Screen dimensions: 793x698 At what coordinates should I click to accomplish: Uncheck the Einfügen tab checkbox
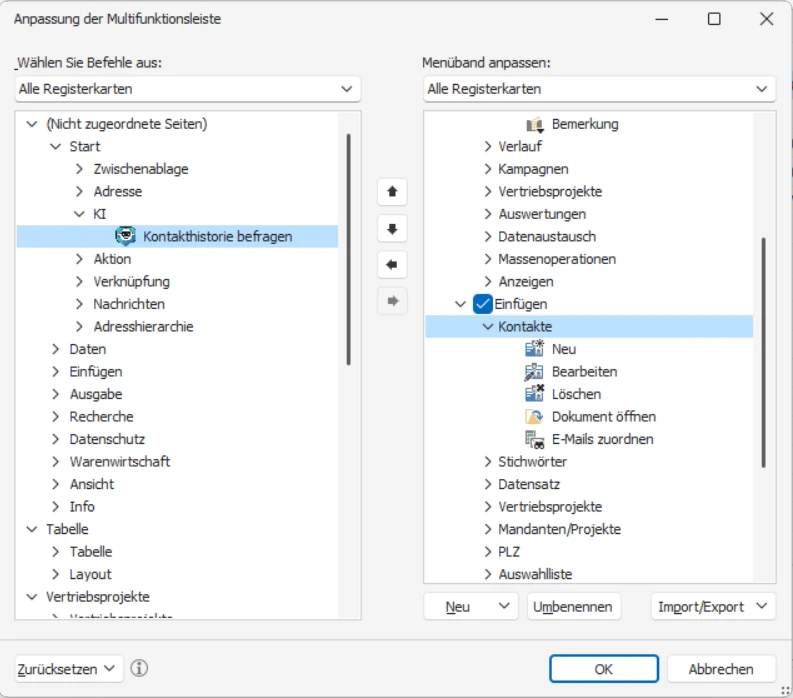[x=482, y=304]
